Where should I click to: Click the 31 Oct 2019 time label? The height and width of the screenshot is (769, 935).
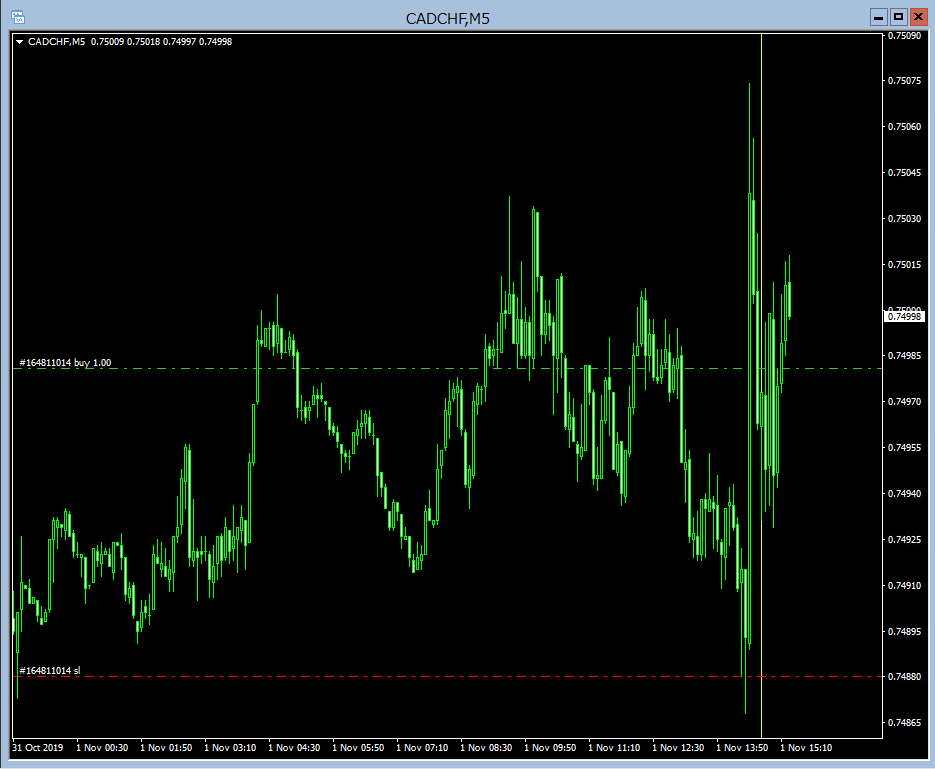(x=38, y=748)
